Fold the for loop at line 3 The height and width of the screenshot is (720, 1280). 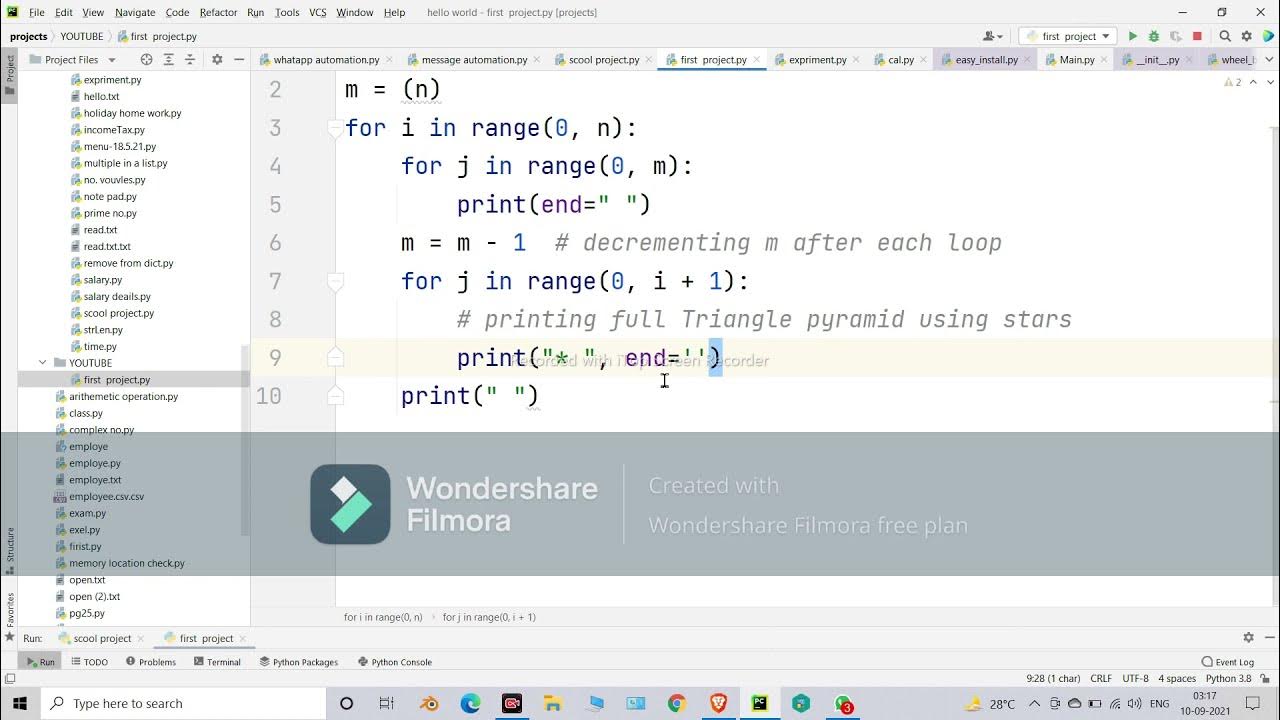pos(336,128)
